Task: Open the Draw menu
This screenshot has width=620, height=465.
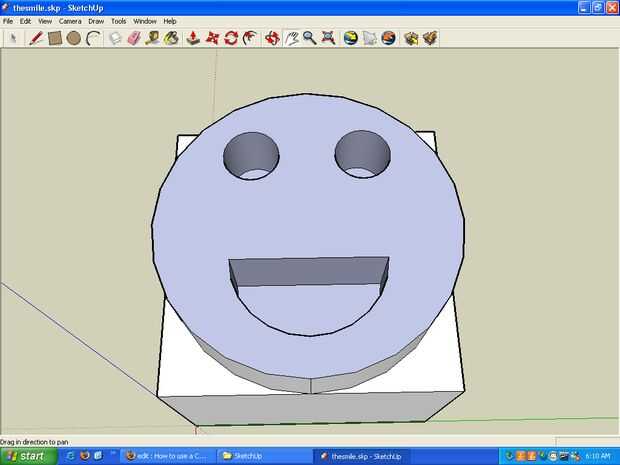Action: [x=96, y=21]
